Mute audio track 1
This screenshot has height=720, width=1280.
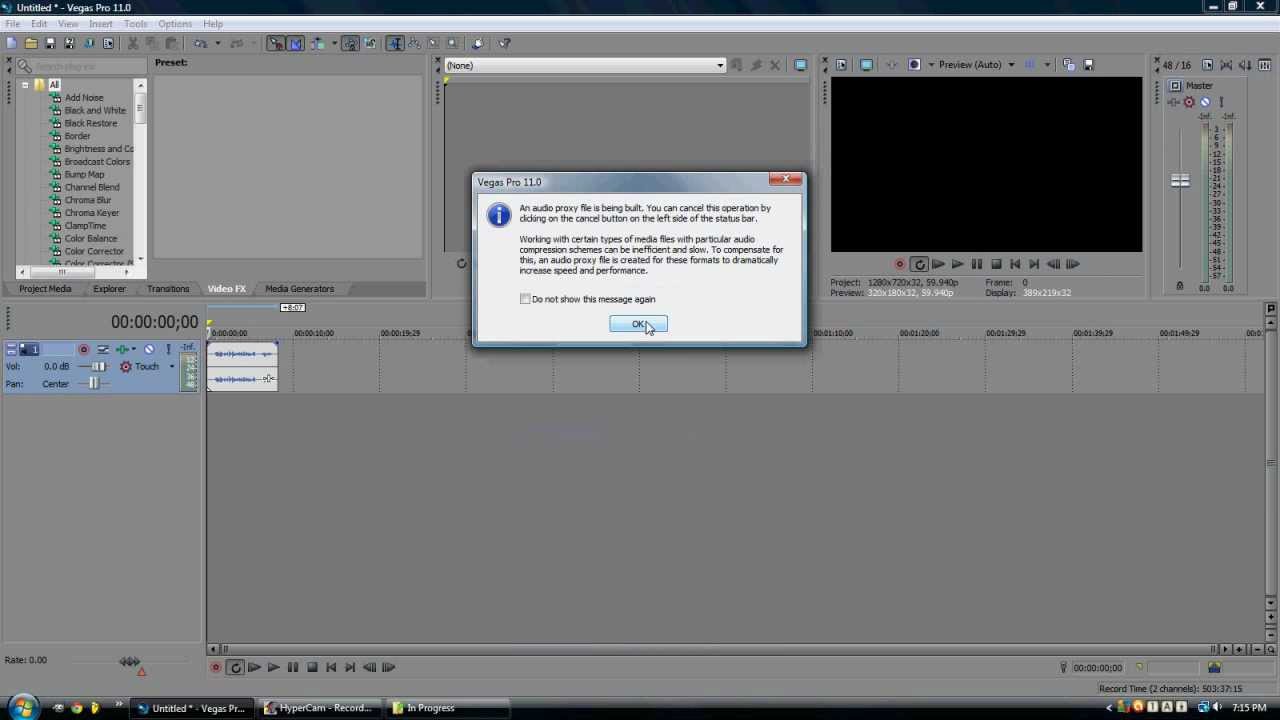[149, 349]
